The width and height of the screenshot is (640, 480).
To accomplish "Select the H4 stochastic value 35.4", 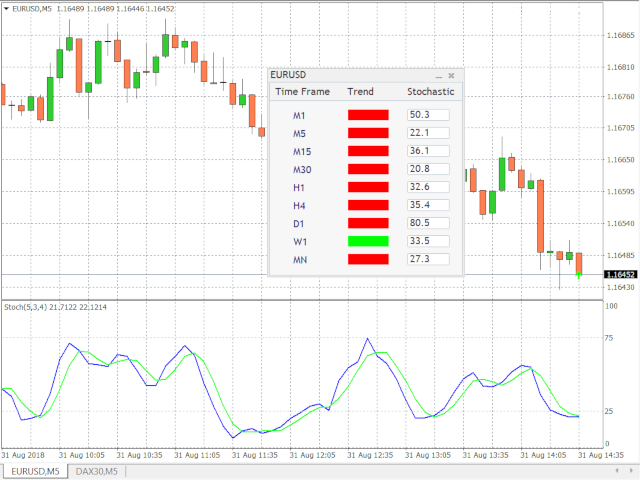I will tap(428, 204).
